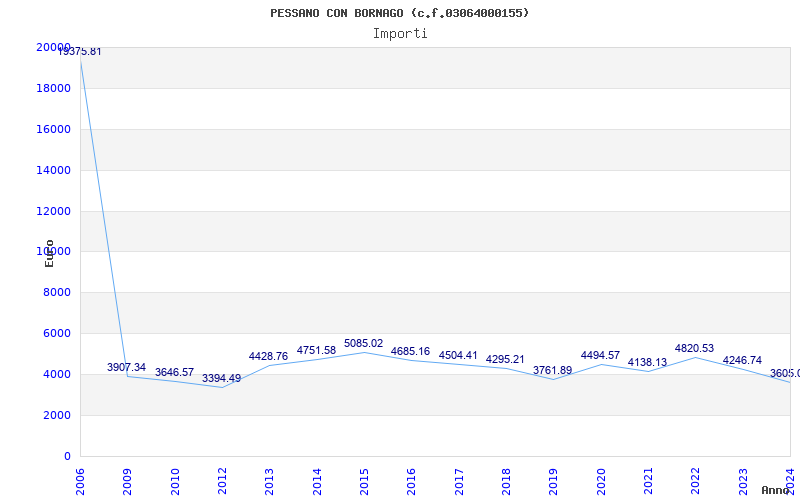This screenshot has width=800, height=500.
Task: Select the 4246.74 data label
Action: tap(742, 361)
